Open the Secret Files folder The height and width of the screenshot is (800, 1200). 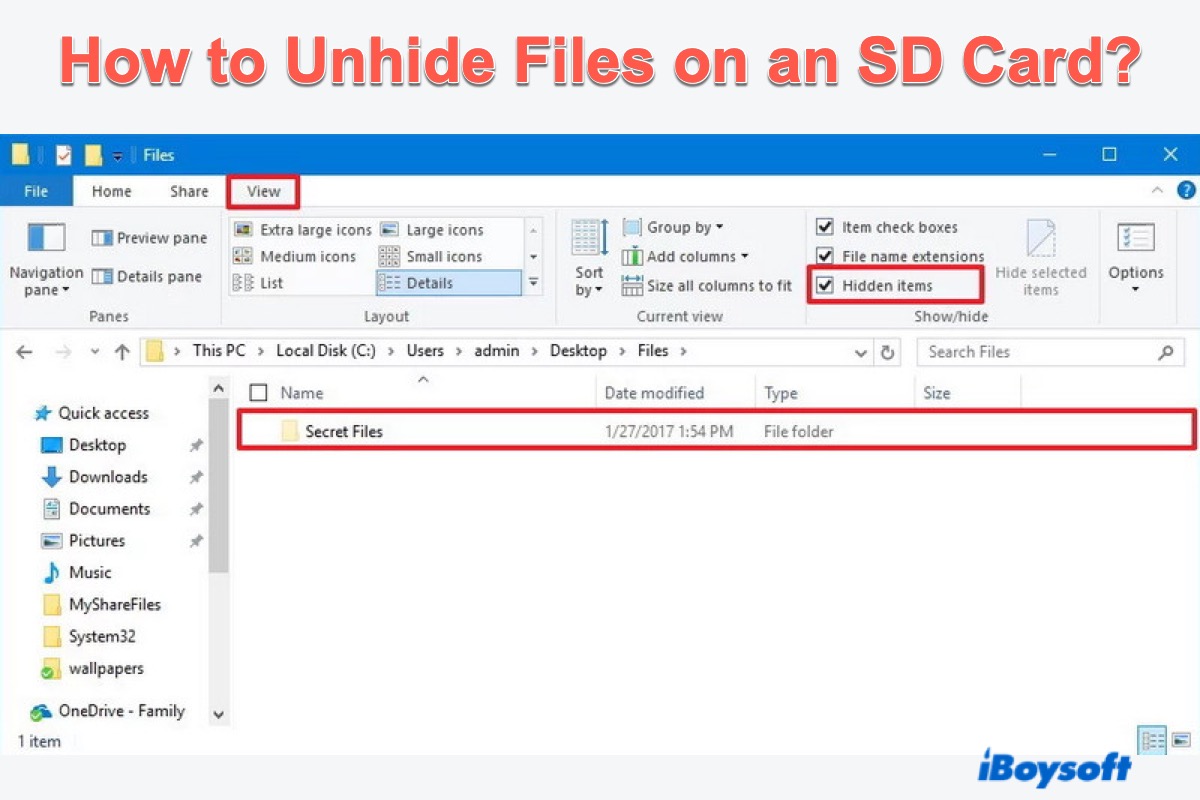(343, 432)
